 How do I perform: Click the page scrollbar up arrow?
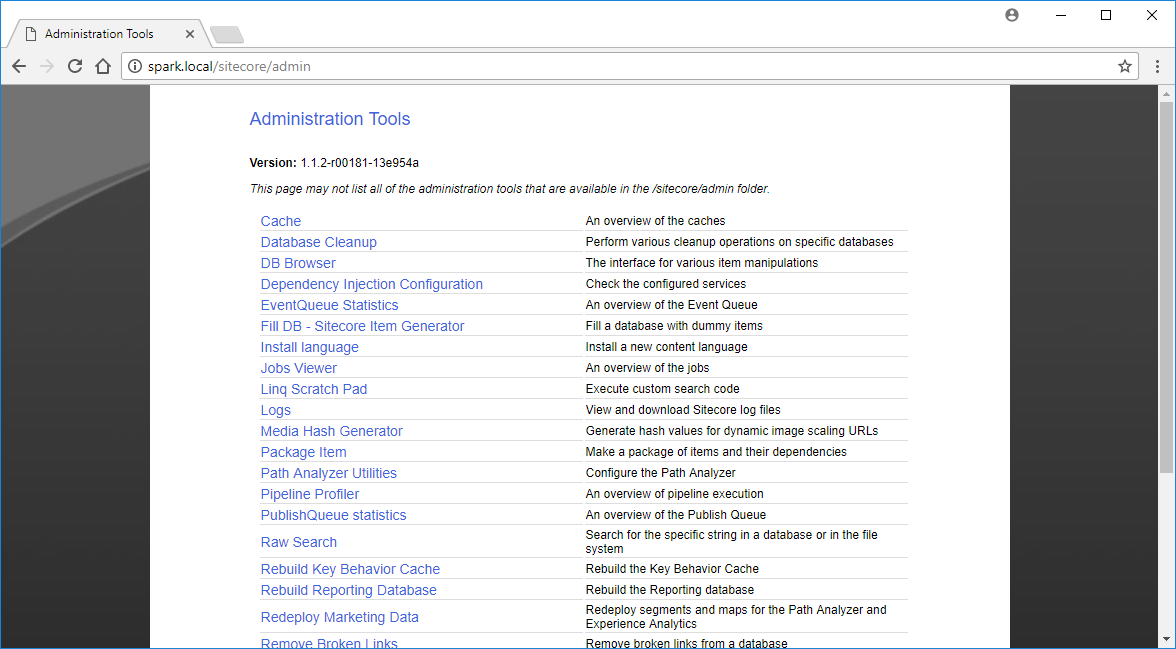pos(1166,94)
